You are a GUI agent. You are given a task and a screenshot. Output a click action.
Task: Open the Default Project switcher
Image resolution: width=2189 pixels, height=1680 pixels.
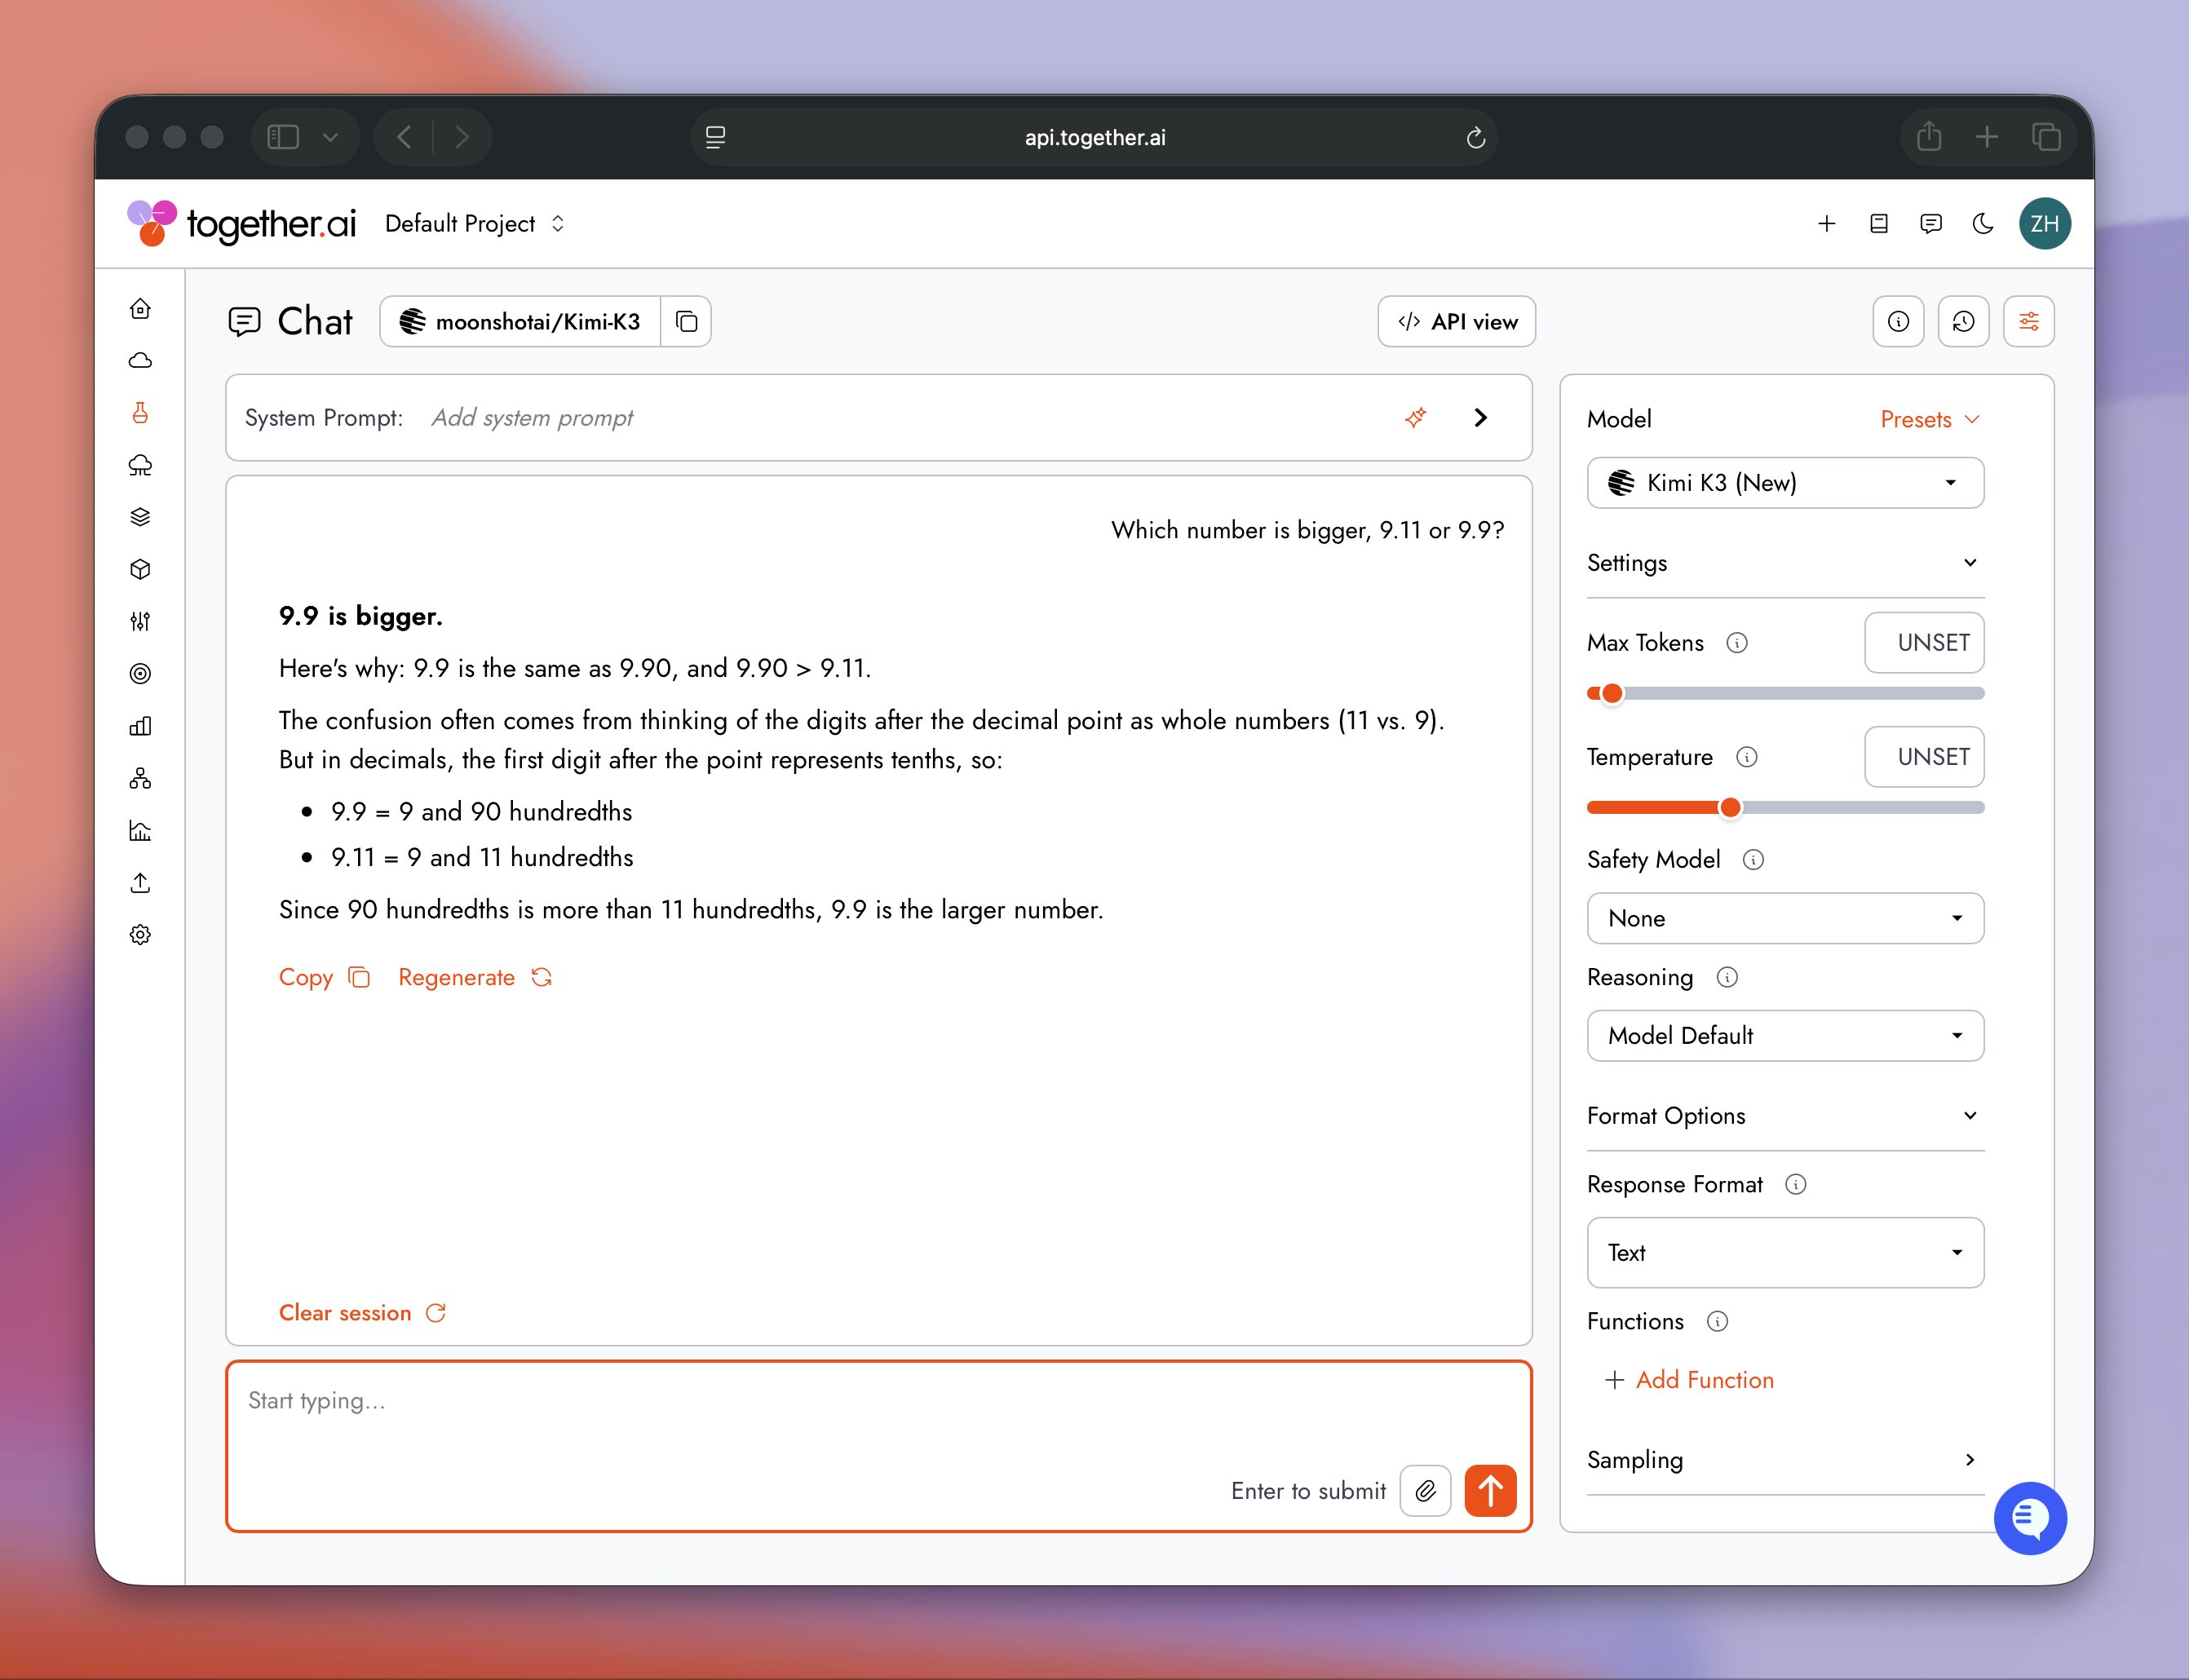click(x=475, y=223)
